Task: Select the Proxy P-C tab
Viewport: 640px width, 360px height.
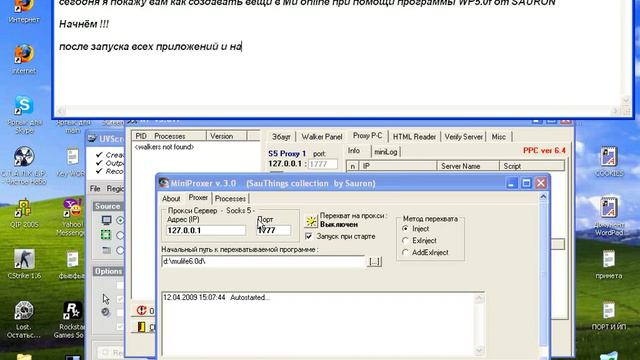Action: (367, 136)
